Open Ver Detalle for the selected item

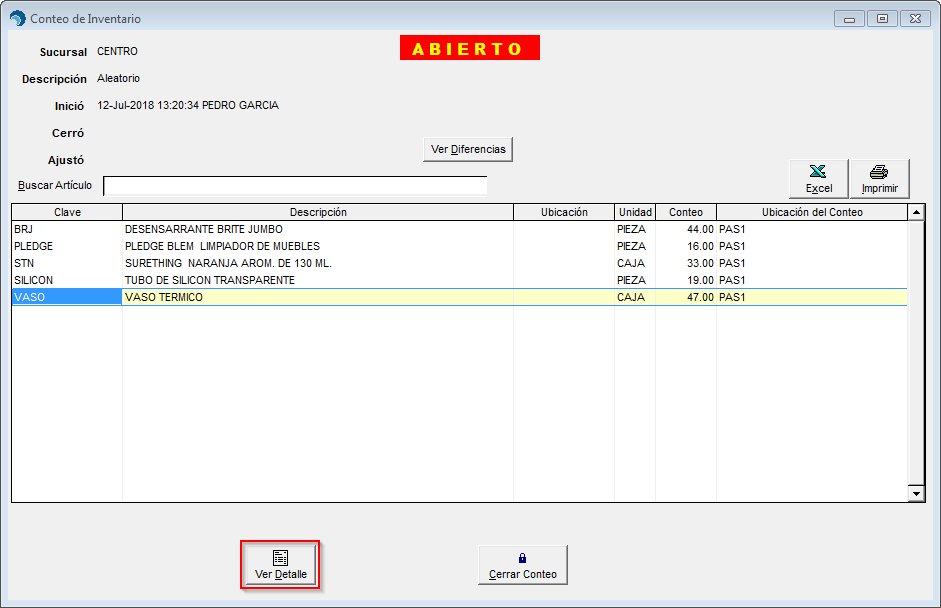(x=280, y=565)
